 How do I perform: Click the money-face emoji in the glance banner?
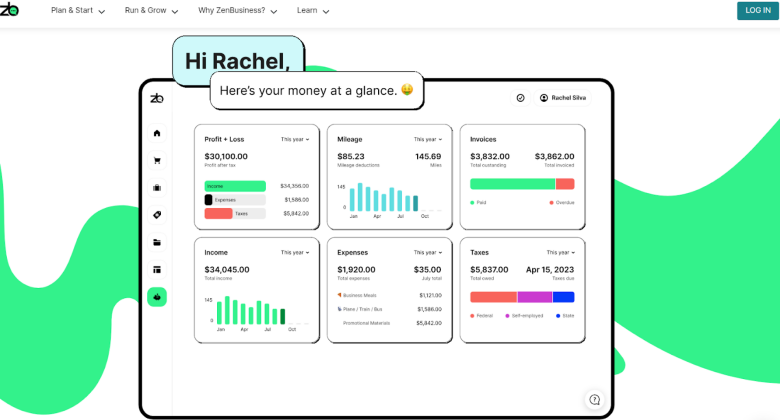tap(407, 90)
